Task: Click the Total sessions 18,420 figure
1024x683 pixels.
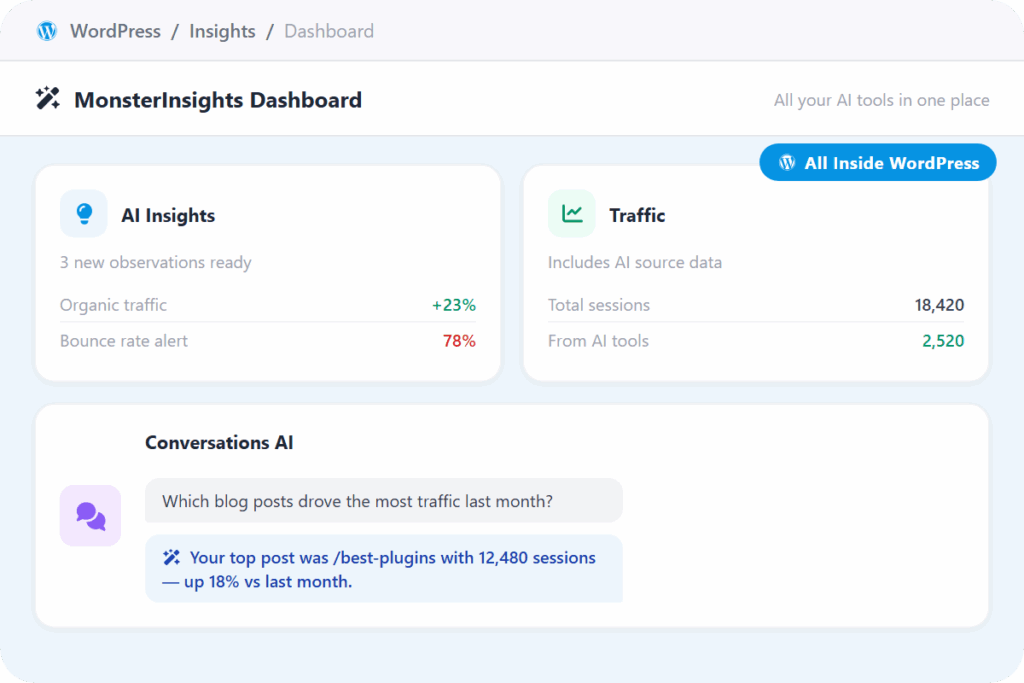Action: pos(939,305)
